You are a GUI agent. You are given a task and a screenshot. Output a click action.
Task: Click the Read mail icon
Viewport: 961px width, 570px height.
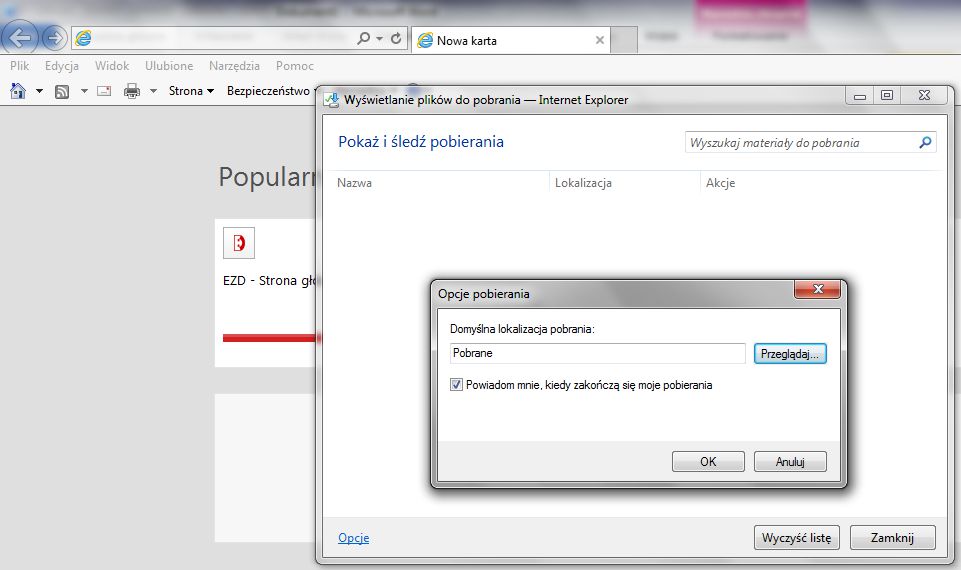click(x=104, y=91)
